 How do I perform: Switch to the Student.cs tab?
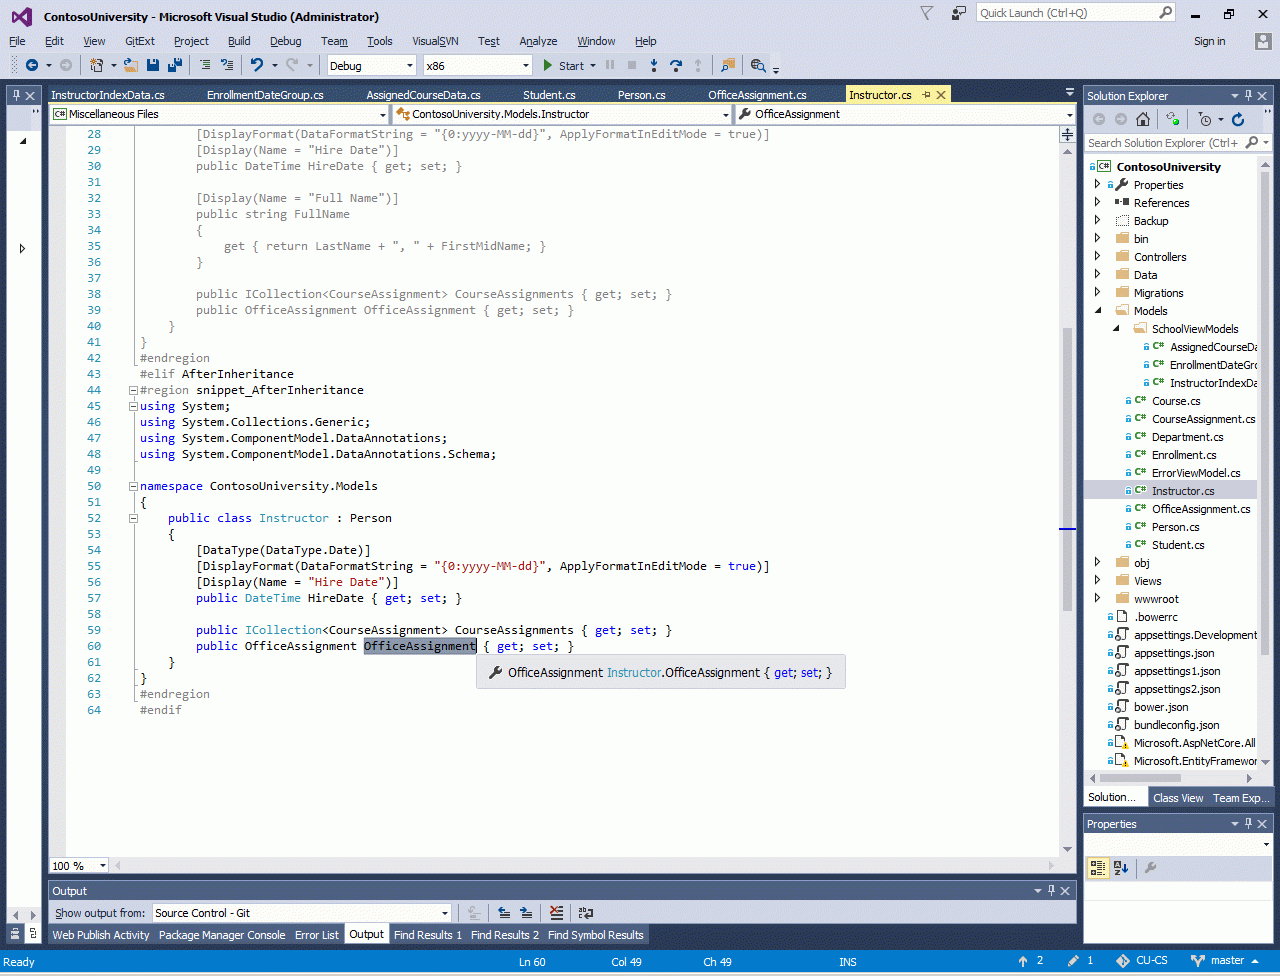point(549,95)
